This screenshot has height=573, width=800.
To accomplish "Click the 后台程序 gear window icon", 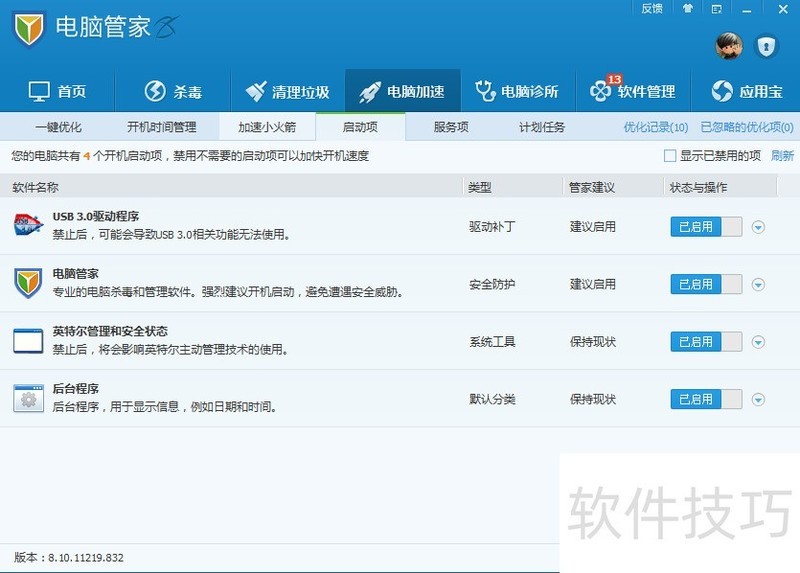I will tap(28, 398).
